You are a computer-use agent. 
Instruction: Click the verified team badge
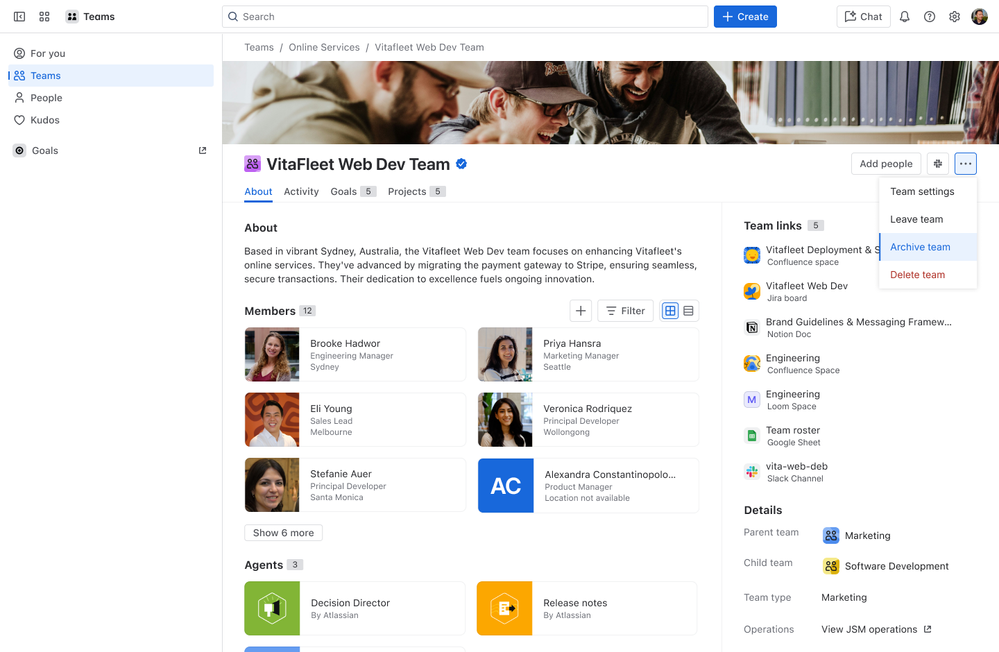tap(461, 164)
